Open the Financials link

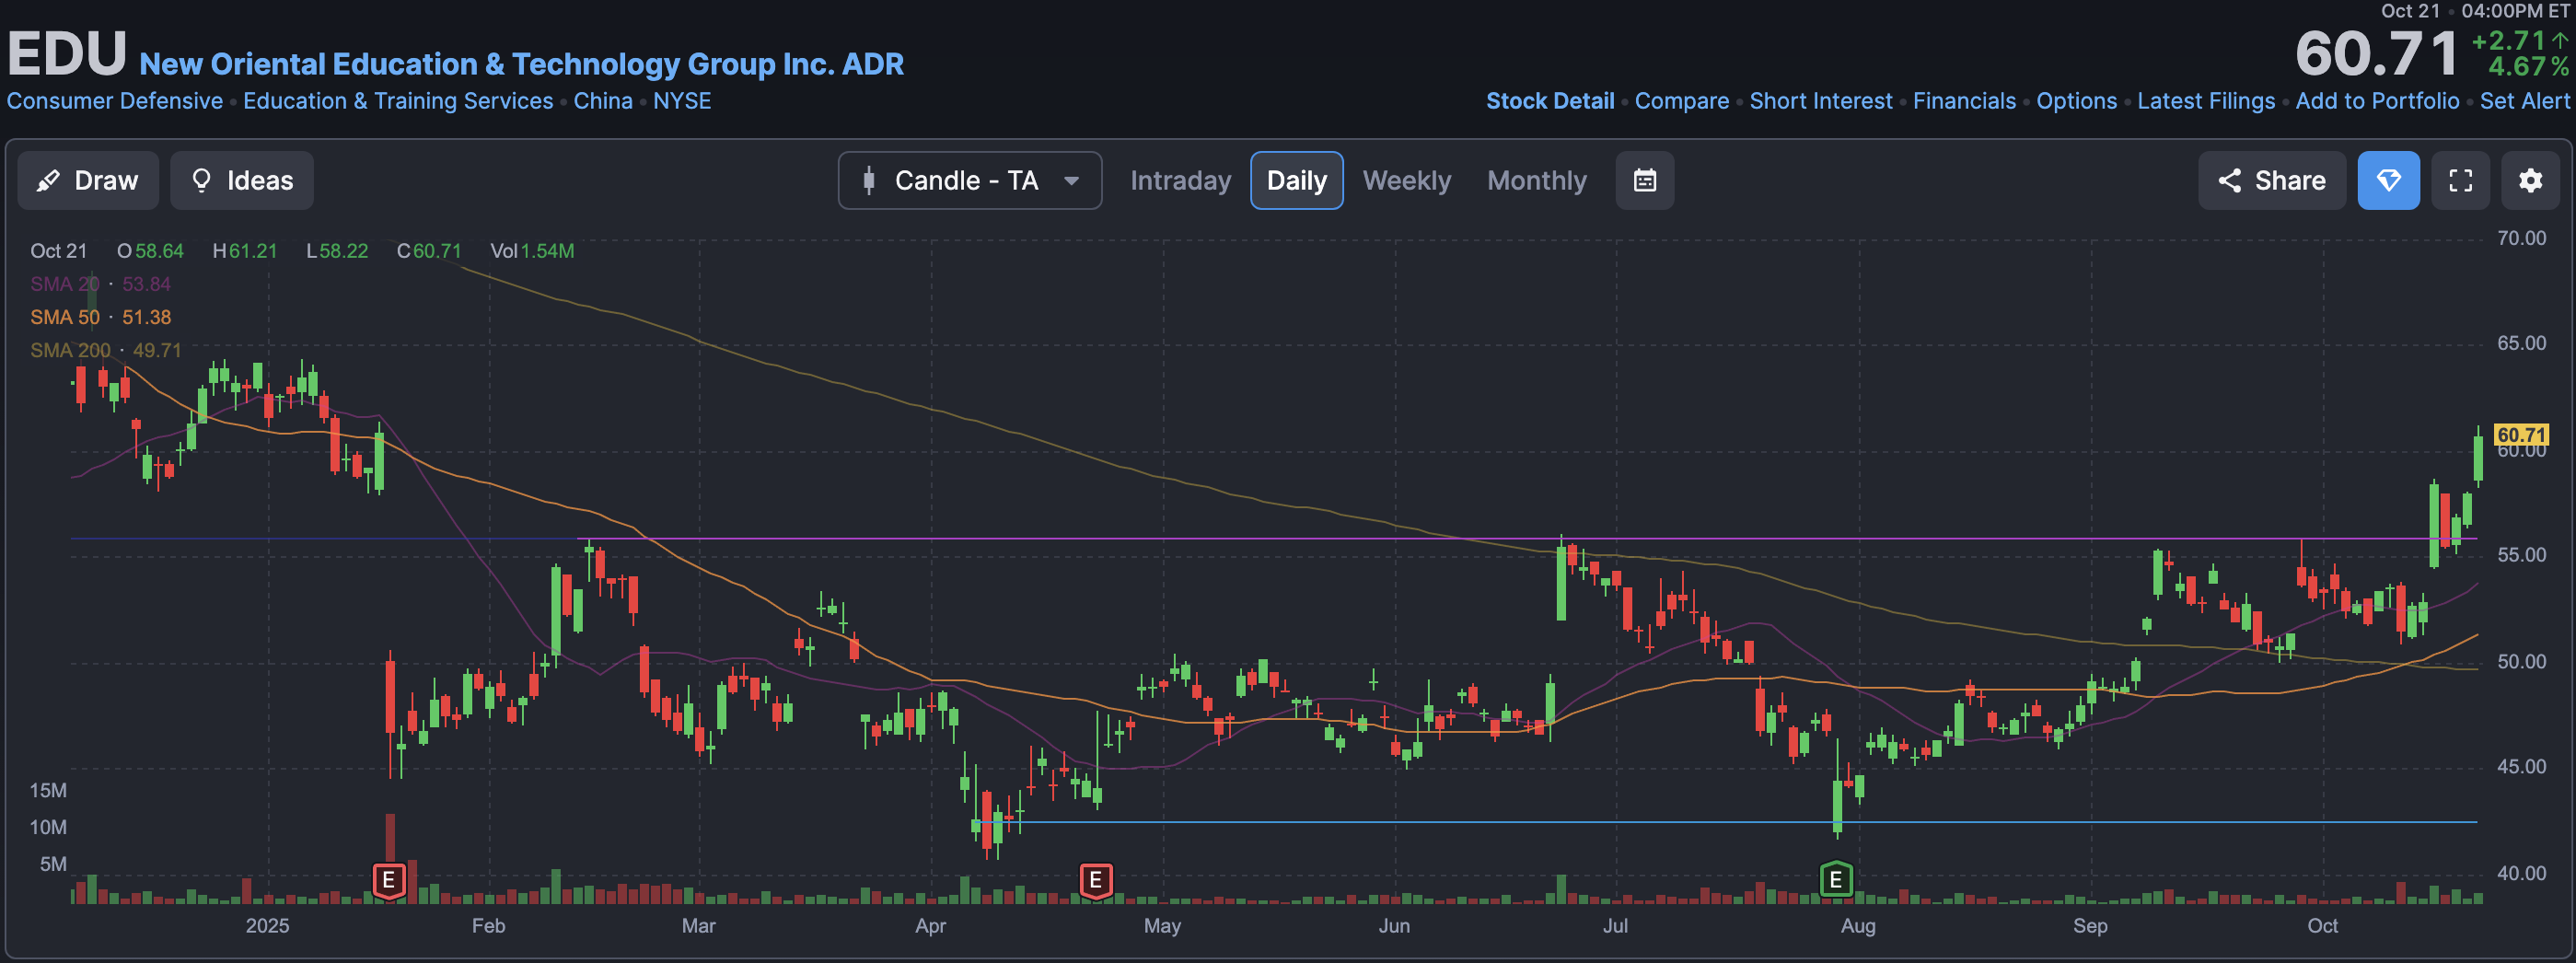coord(1964,101)
